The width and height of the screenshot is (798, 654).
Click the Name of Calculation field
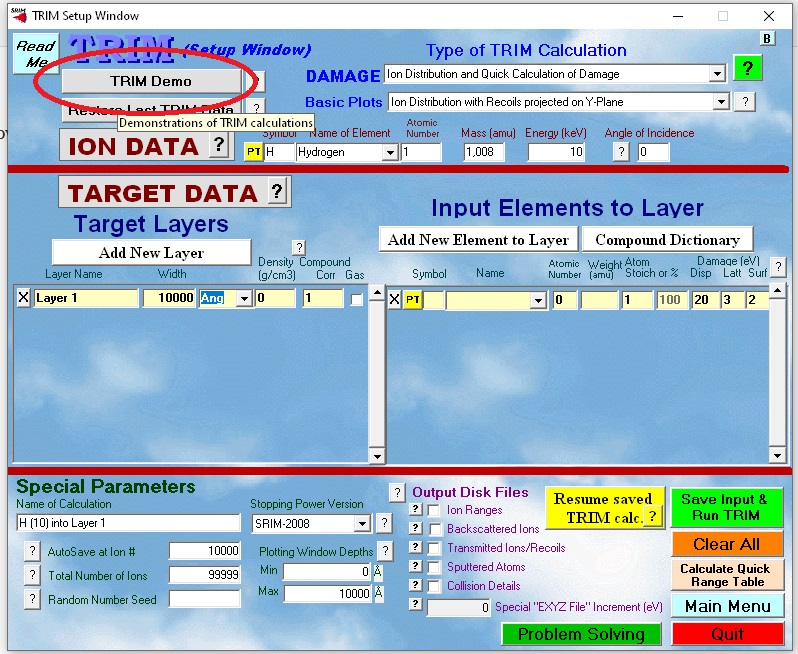[128, 523]
